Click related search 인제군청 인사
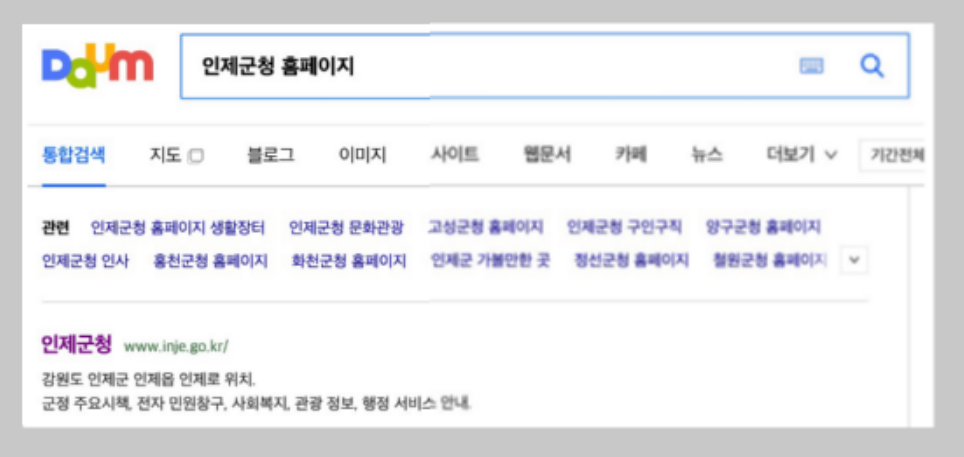964x457 pixels. pos(85,261)
